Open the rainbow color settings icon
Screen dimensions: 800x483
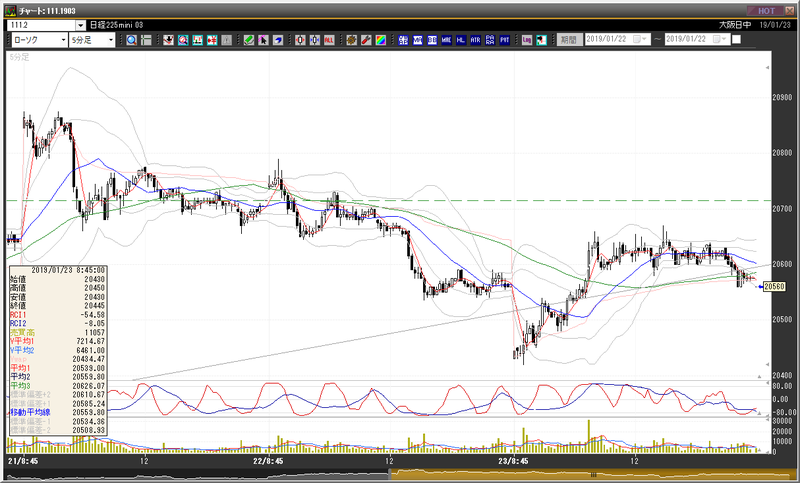coord(381,40)
